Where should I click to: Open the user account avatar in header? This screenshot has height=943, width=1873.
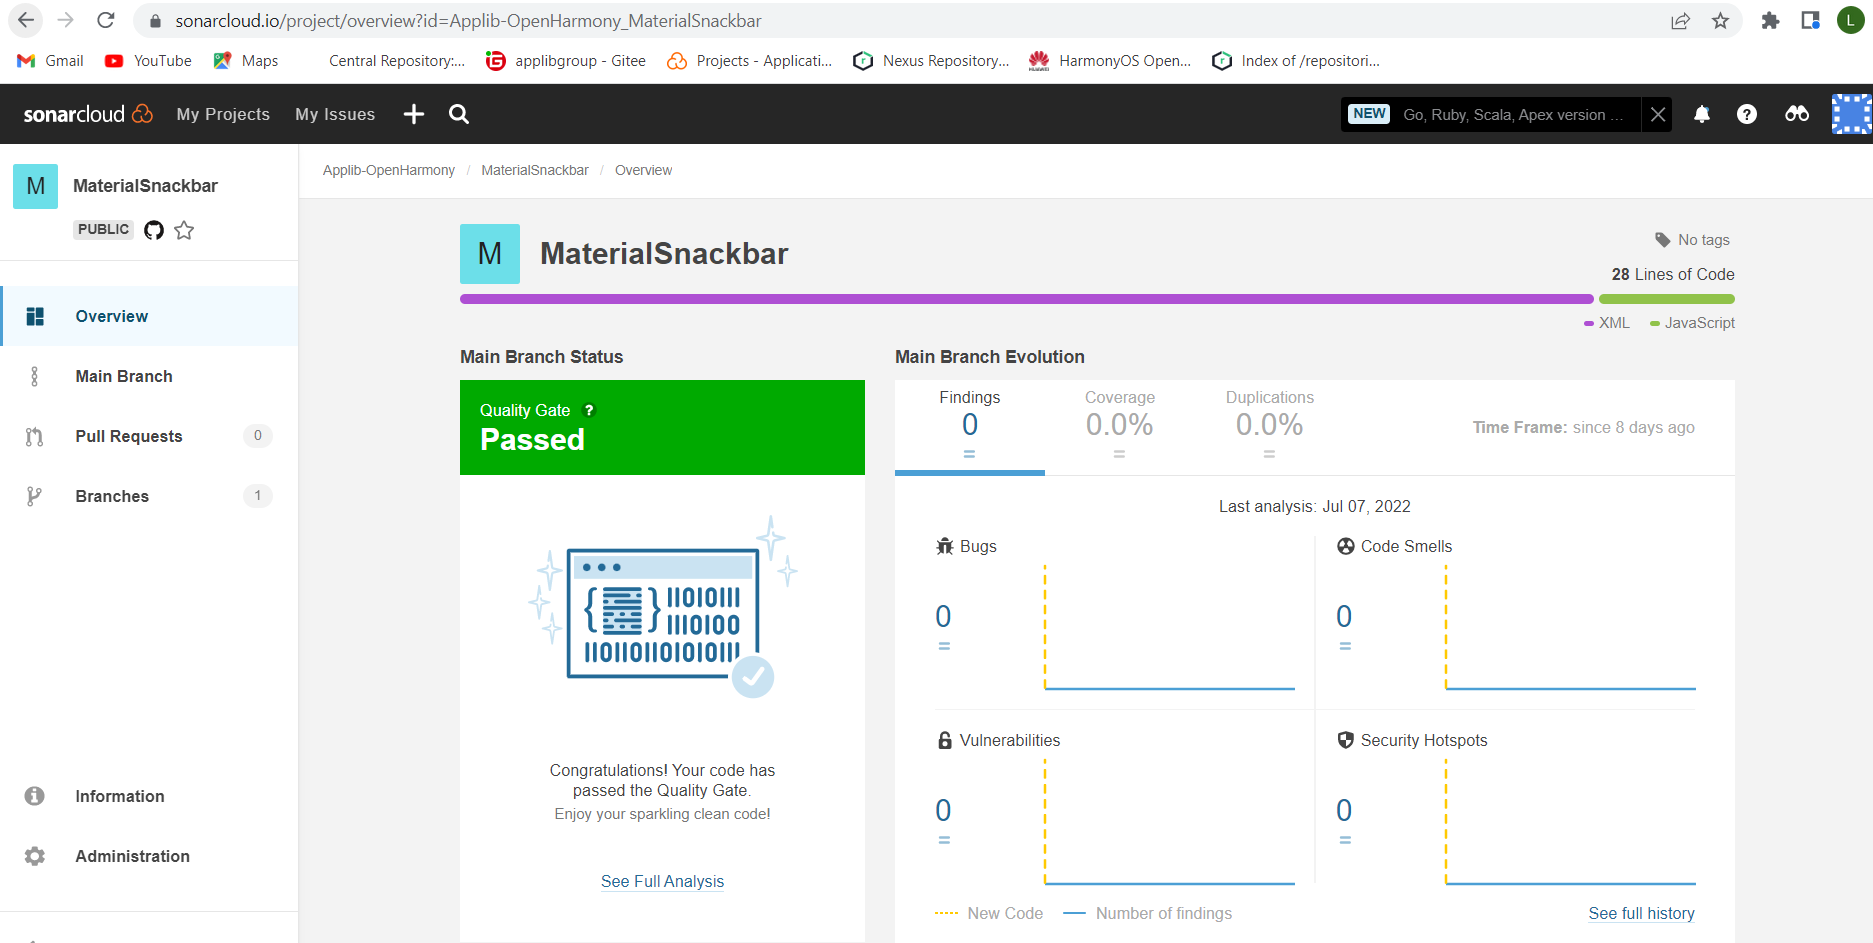coord(1851,114)
